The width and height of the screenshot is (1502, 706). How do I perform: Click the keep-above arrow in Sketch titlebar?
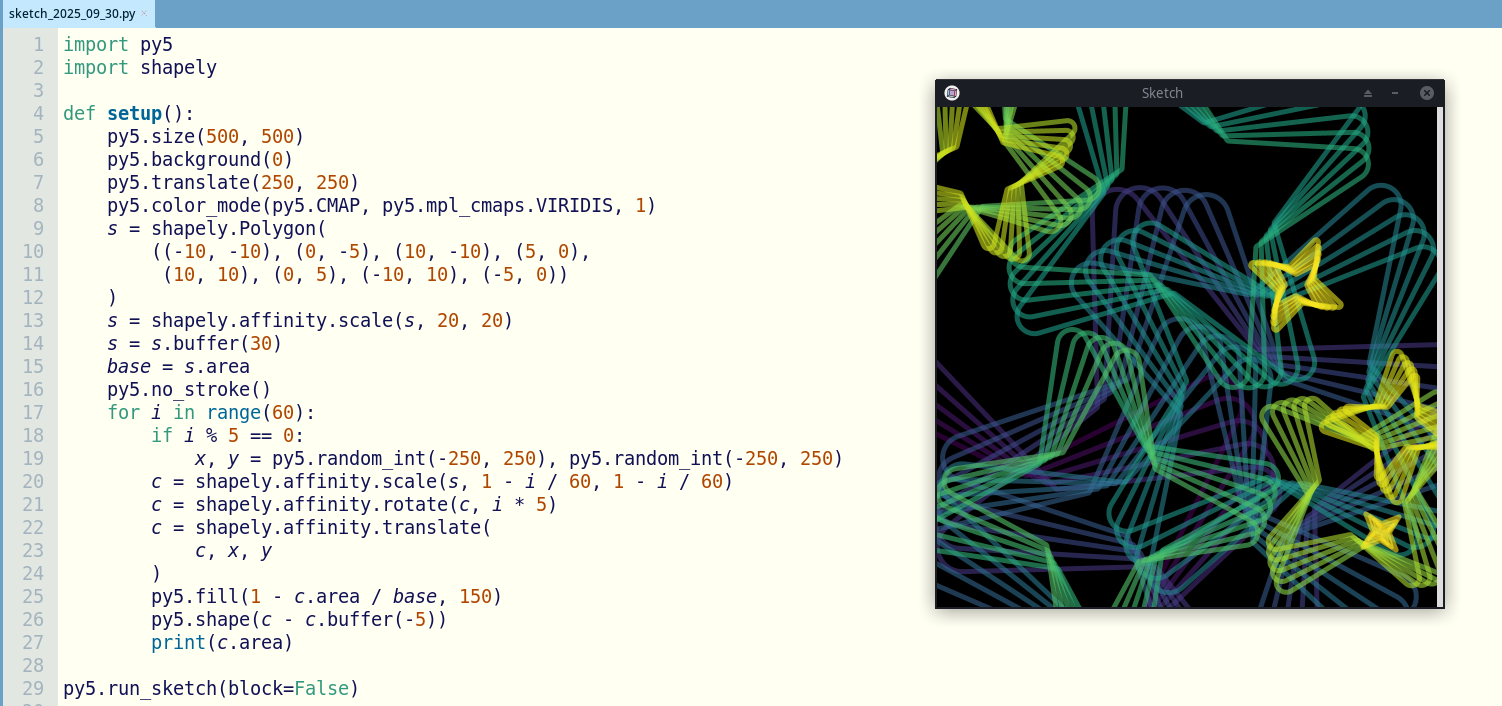1368,93
